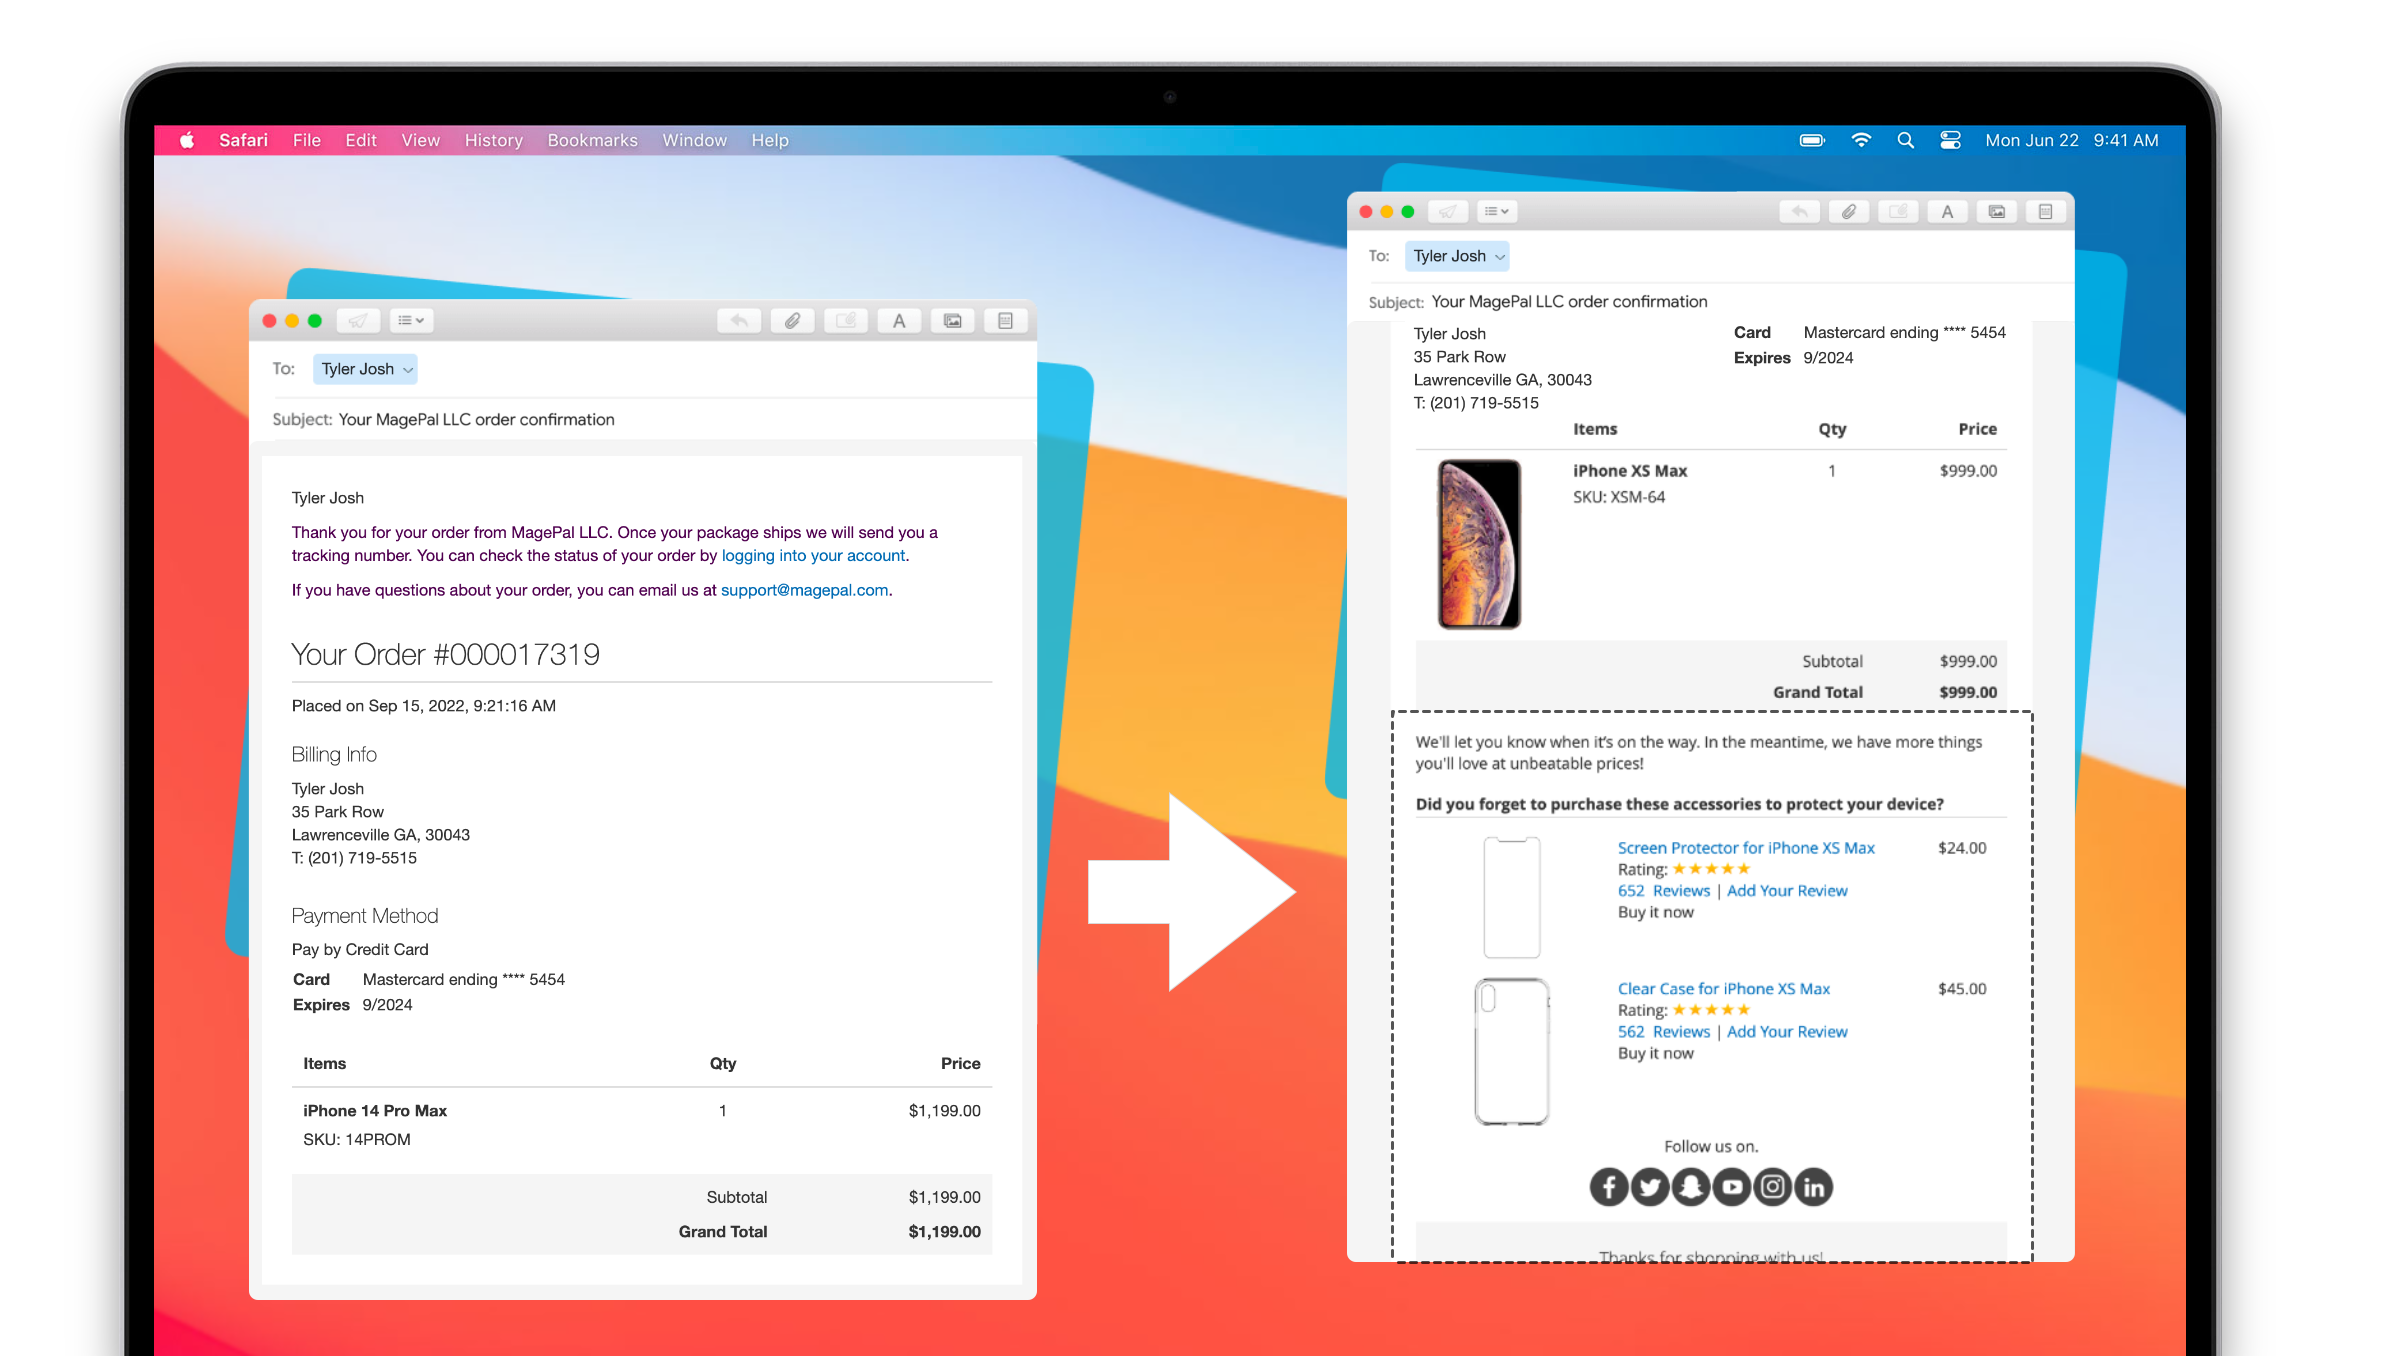Click reply arrow in right mail window
Screen dimensions: 2397x1356
1799,211
